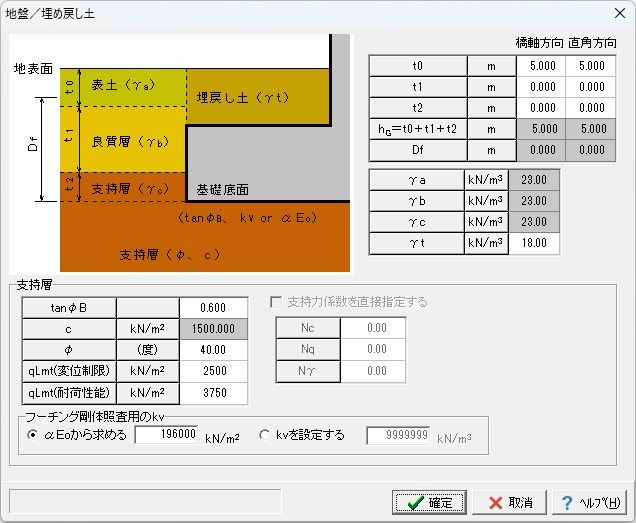Viewport: 636px width, 523px height.
Task: Edit t1 橋軸方向 value 0.000
Action: click(541, 87)
